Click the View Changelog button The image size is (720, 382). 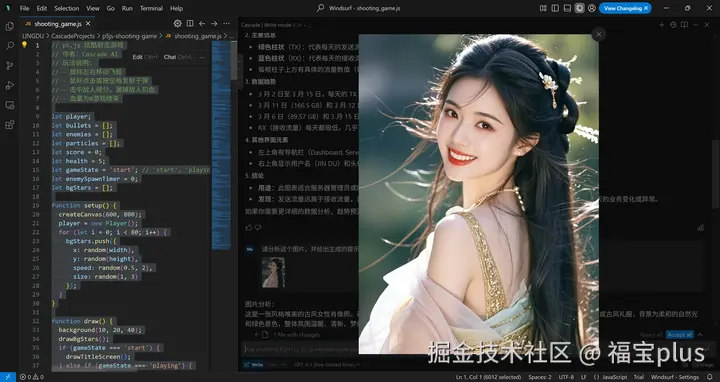coord(622,8)
